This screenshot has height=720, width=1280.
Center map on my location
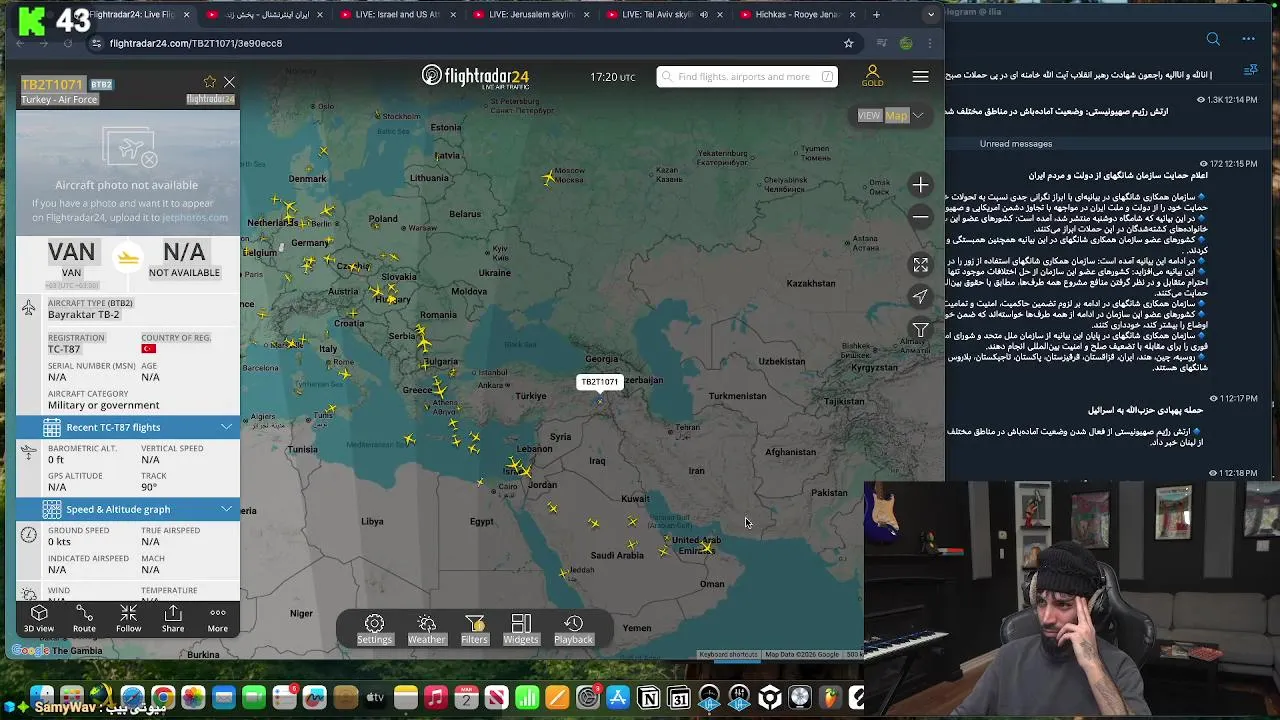[x=920, y=296]
